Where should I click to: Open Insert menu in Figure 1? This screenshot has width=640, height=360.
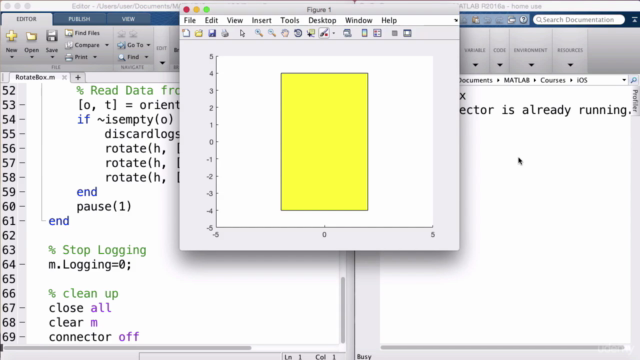click(x=261, y=20)
